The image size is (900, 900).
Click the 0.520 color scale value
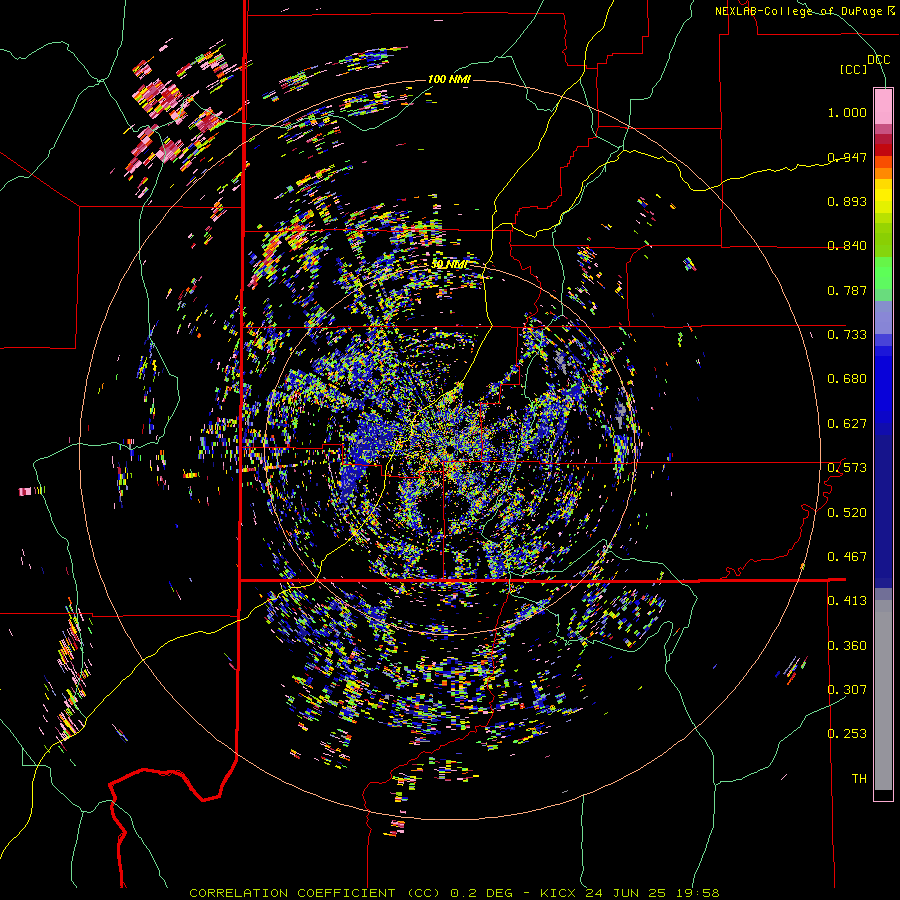[847, 513]
